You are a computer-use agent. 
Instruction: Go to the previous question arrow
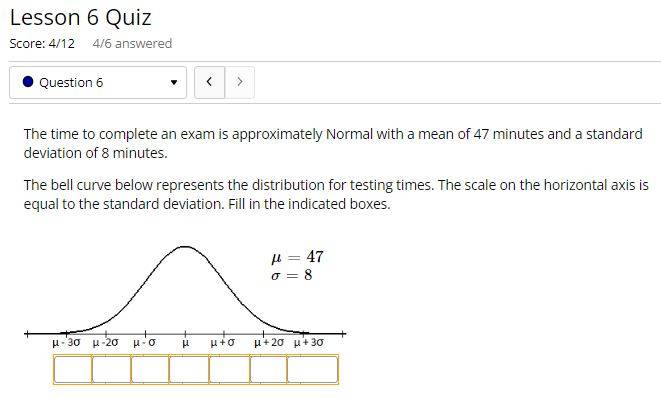tap(210, 82)
